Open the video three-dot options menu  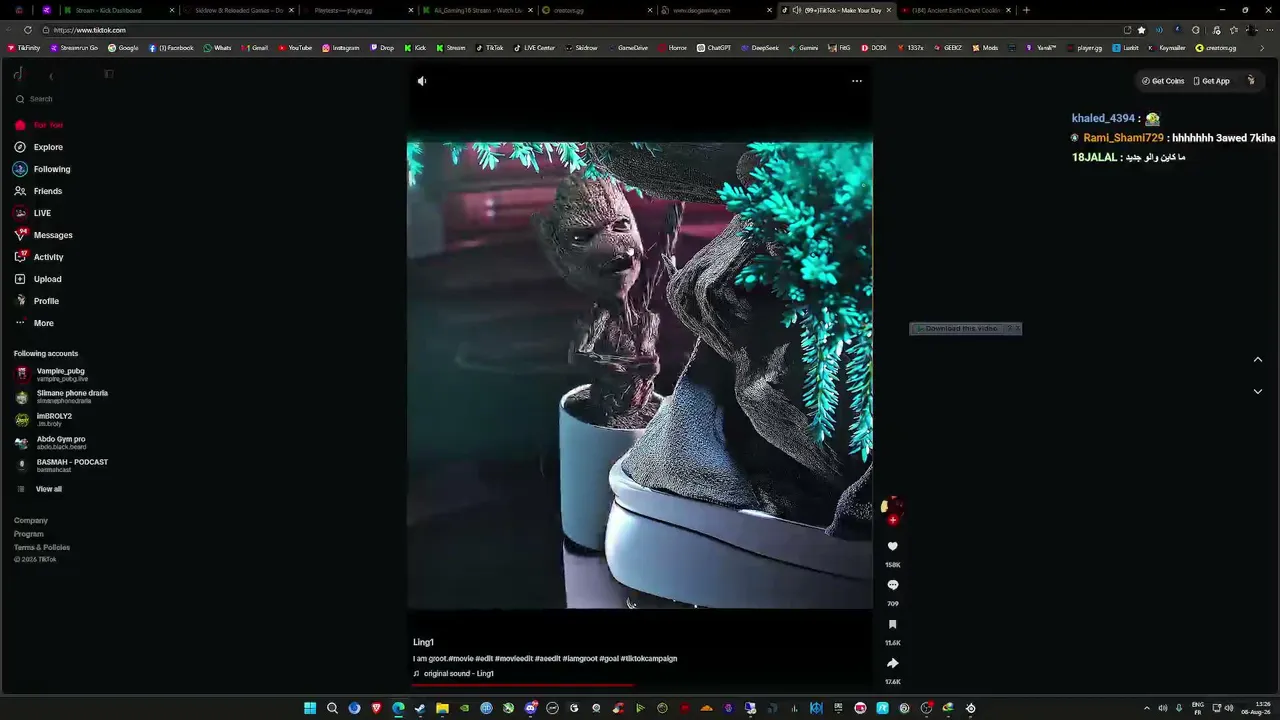[857, 81]
